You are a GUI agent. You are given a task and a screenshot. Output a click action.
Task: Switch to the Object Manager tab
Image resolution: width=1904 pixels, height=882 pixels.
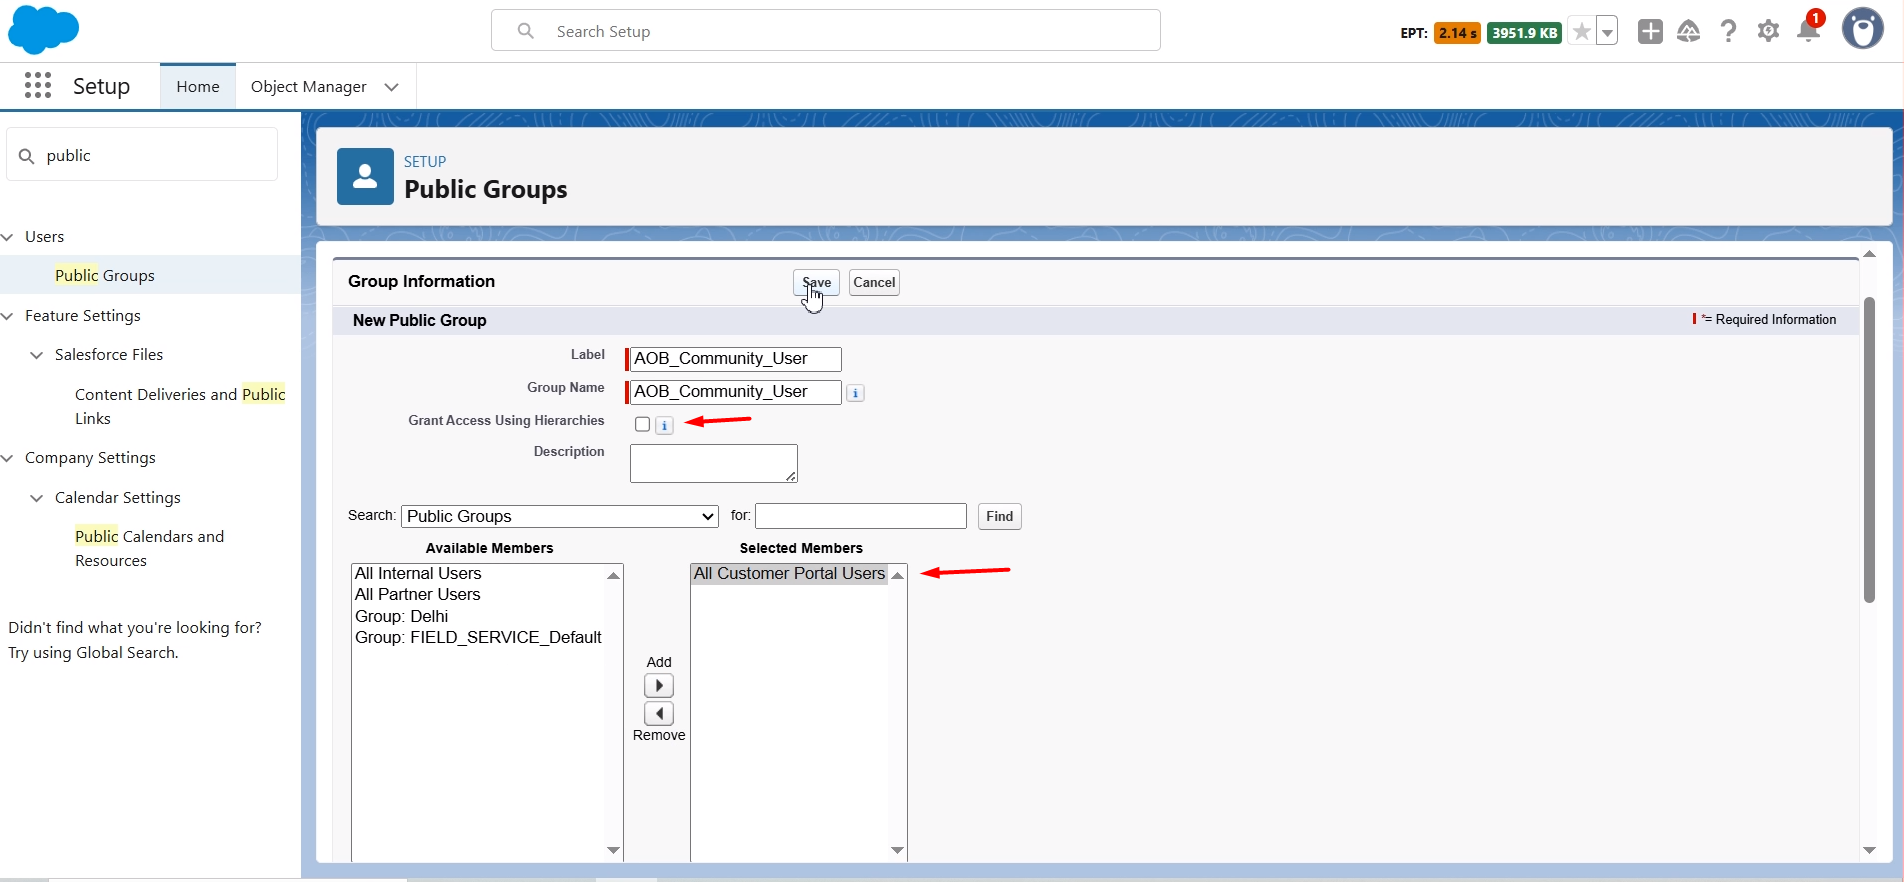pos(309,87)
